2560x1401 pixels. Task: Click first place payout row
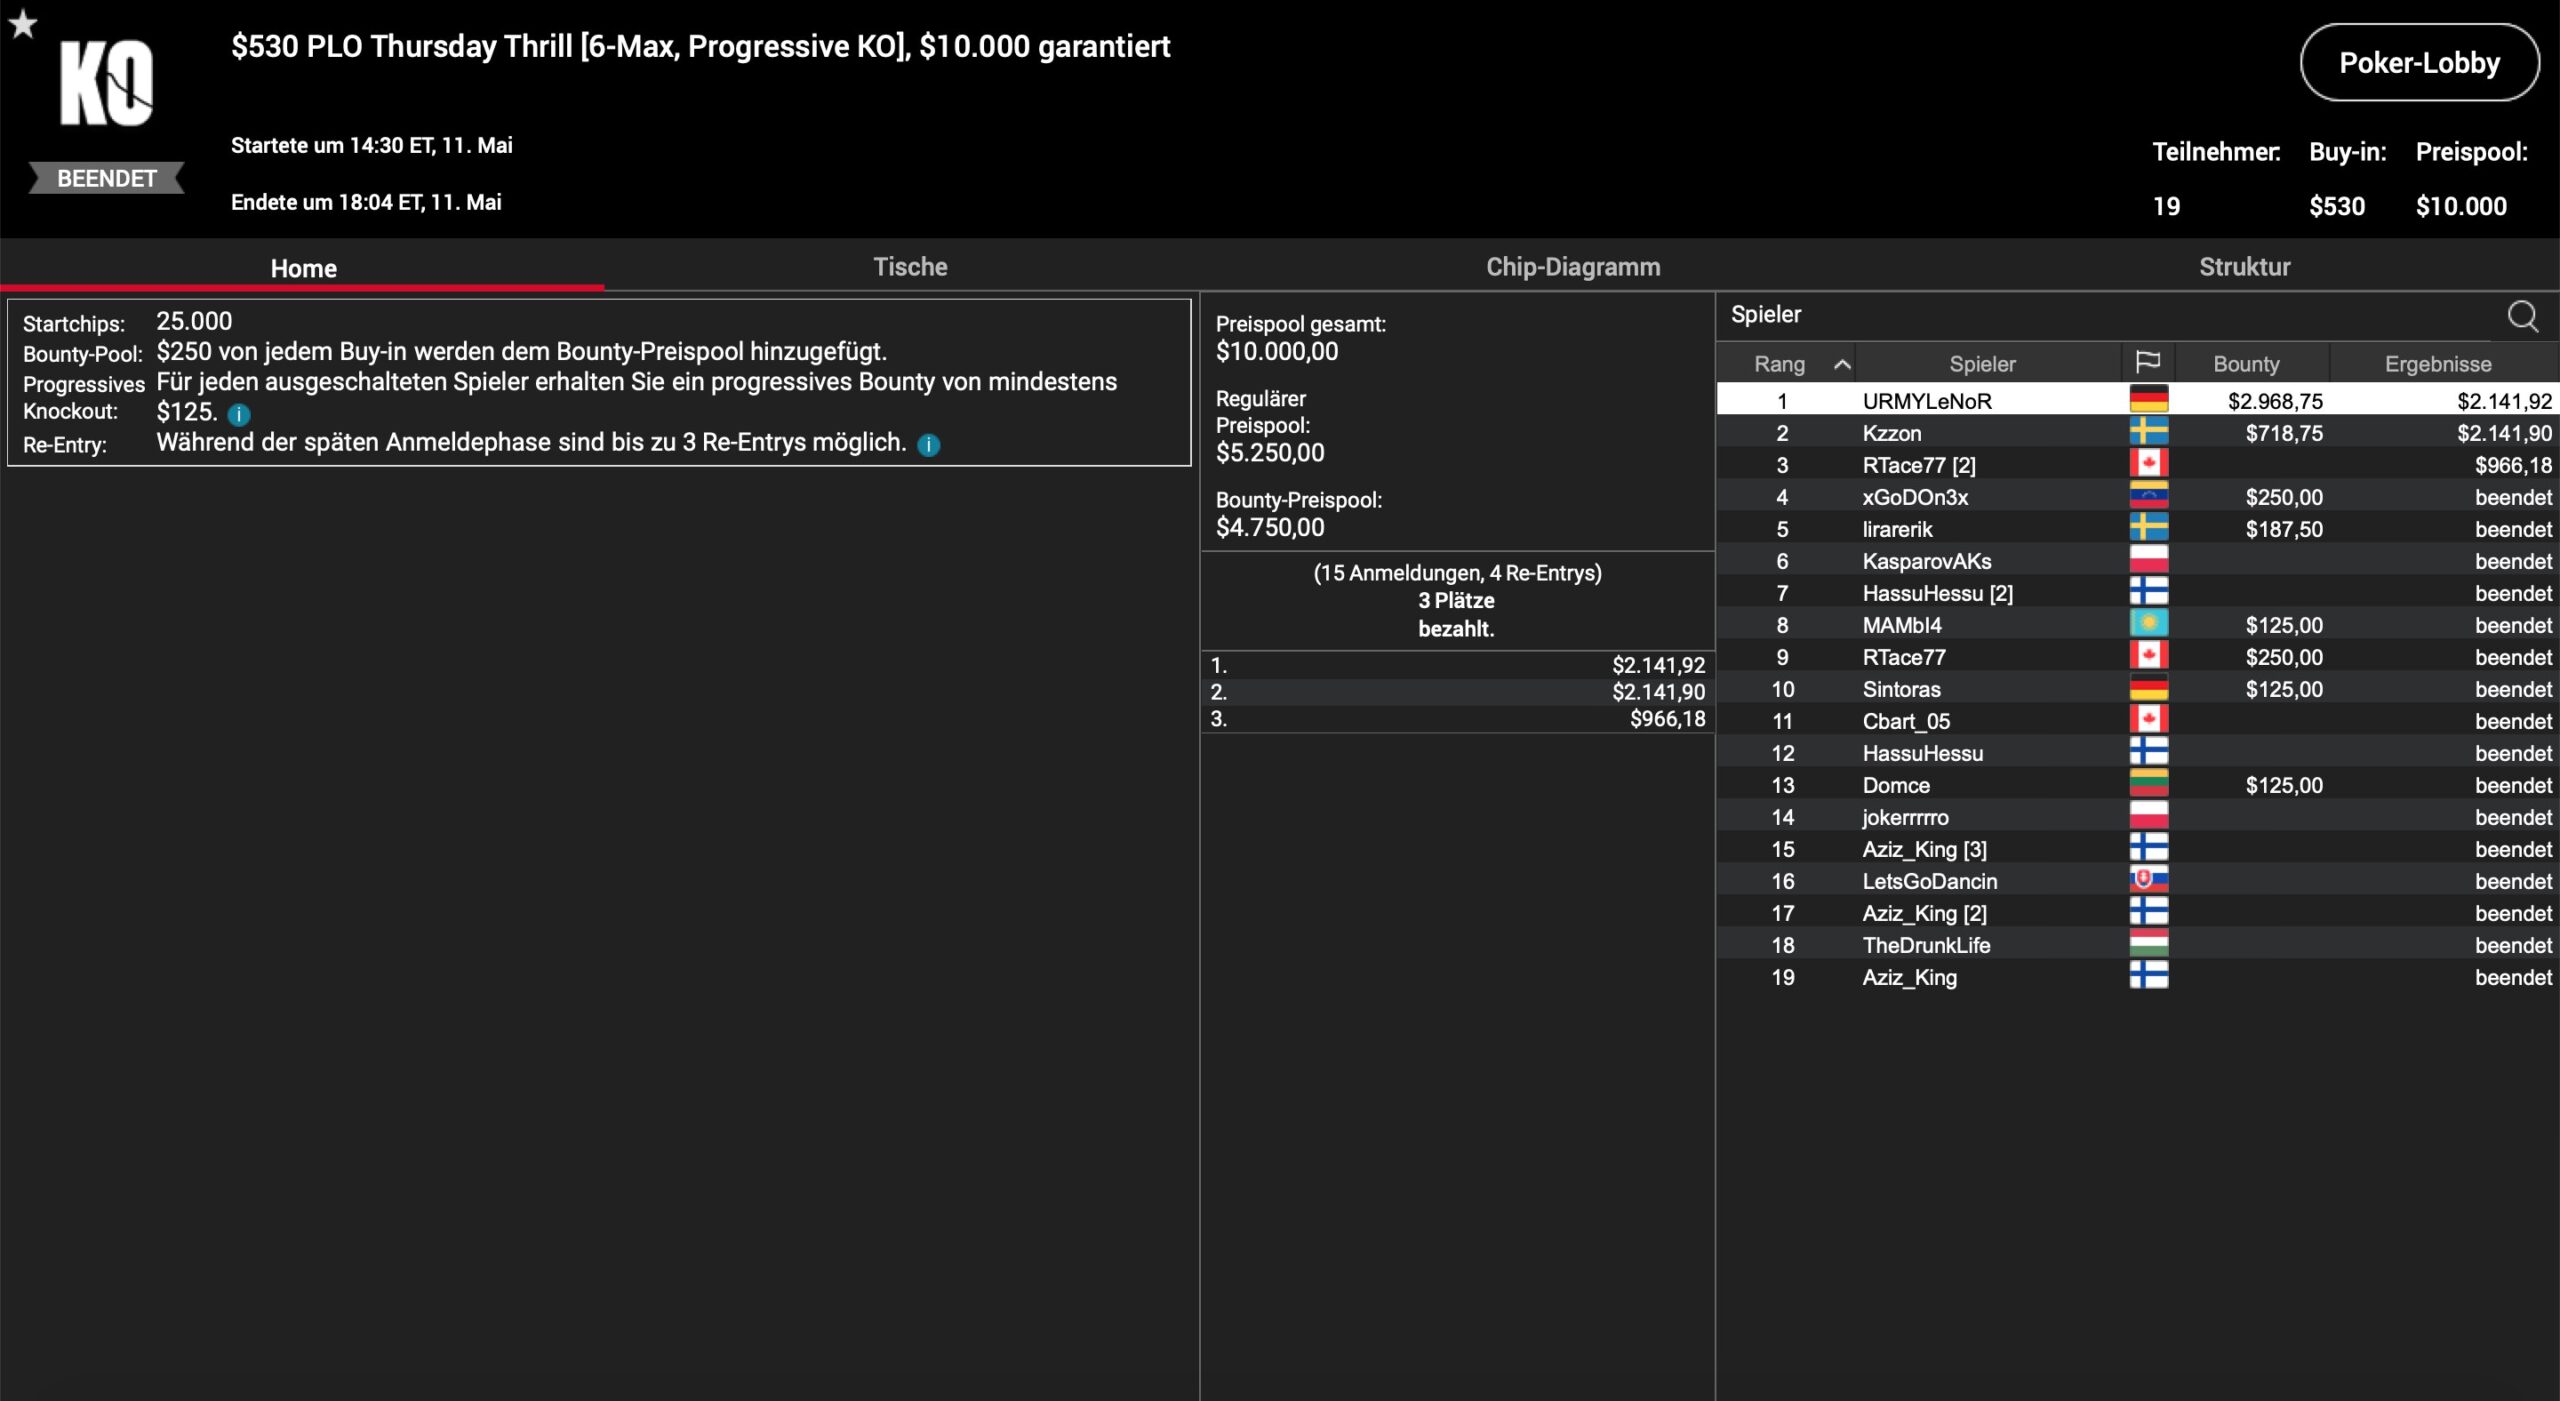click(1457, 665)
